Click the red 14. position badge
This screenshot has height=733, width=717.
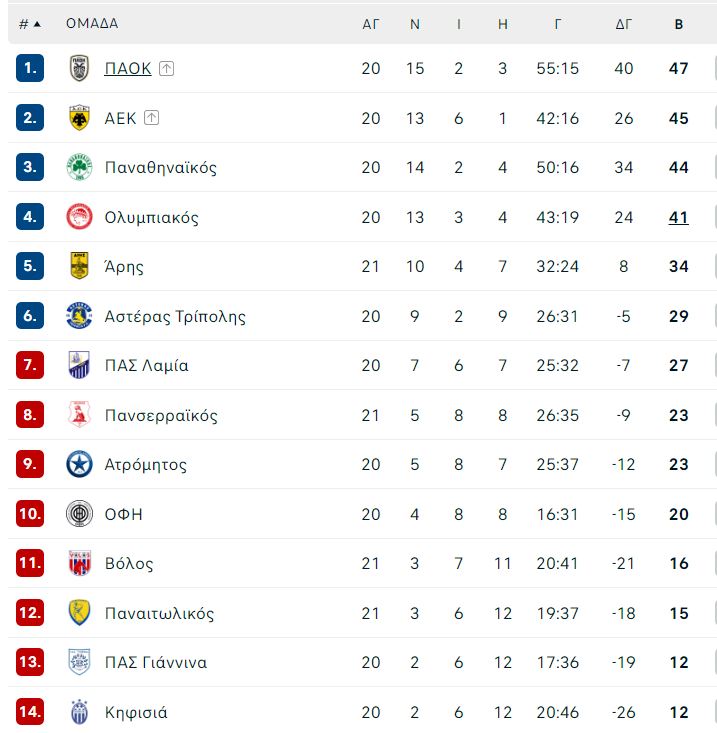click(x=30, y=712)
